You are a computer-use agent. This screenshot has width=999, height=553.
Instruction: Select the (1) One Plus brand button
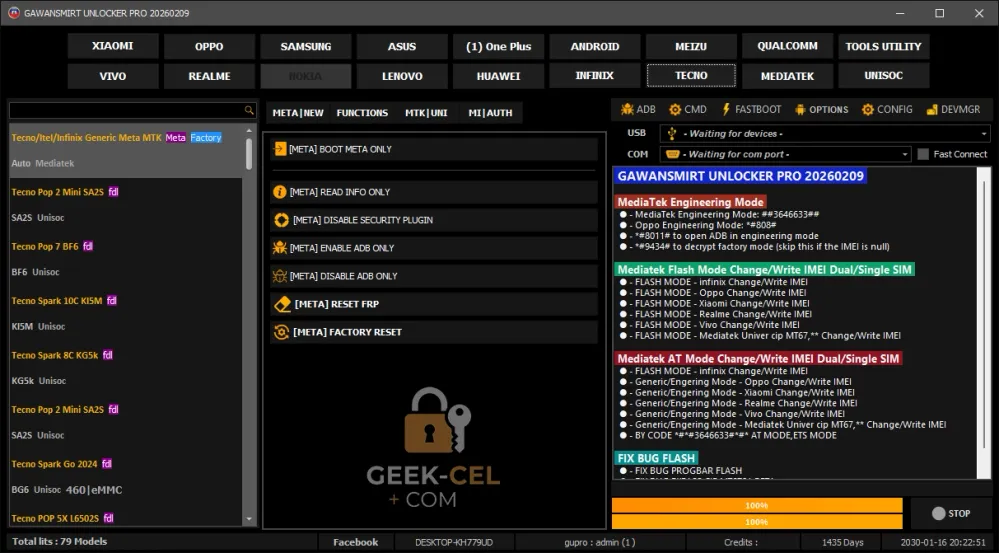[x=498, y=47]
